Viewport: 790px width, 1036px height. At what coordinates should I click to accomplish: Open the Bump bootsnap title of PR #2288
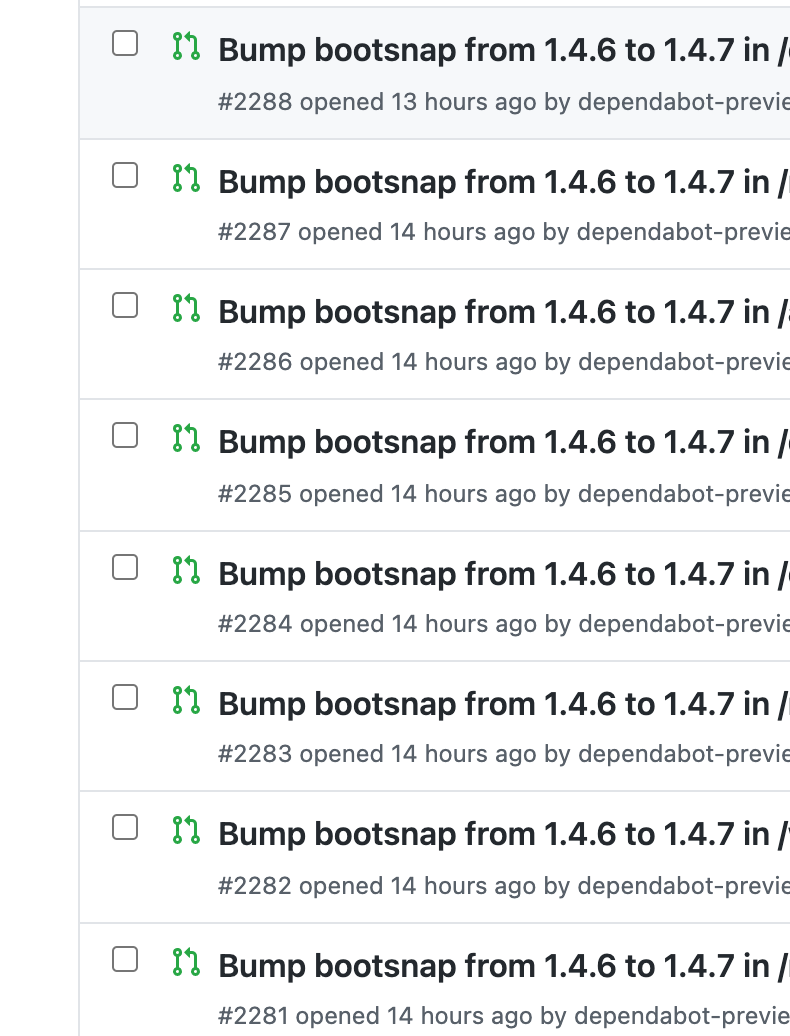(504, 50)
